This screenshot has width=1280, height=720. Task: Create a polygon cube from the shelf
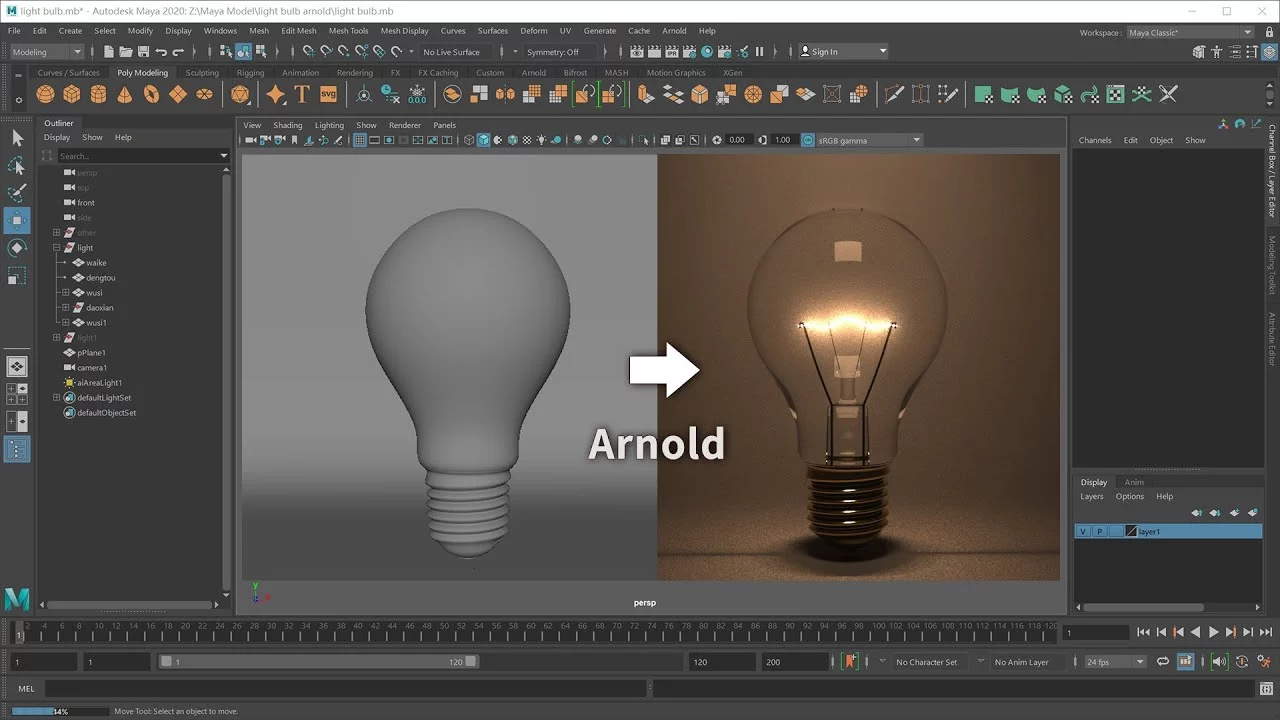72,94
